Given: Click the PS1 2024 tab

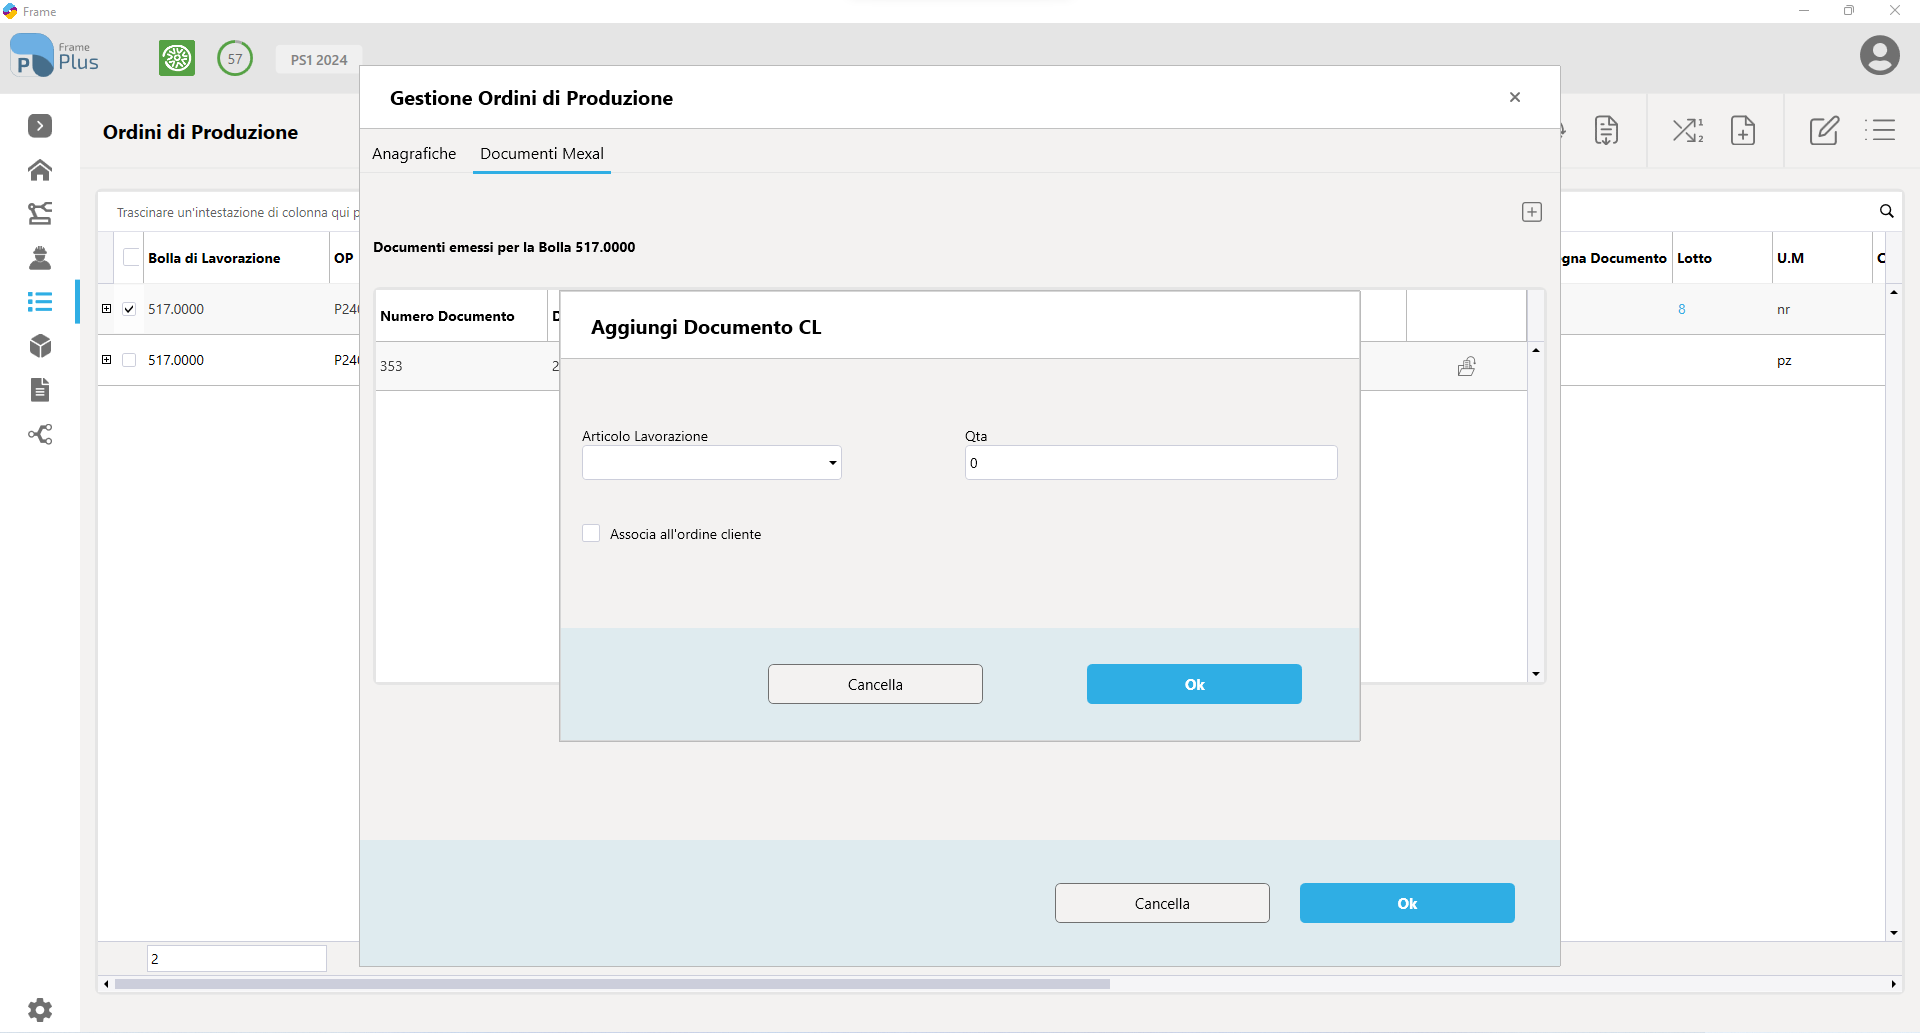Looking at the screenshot, I should [x=319, y=60].
